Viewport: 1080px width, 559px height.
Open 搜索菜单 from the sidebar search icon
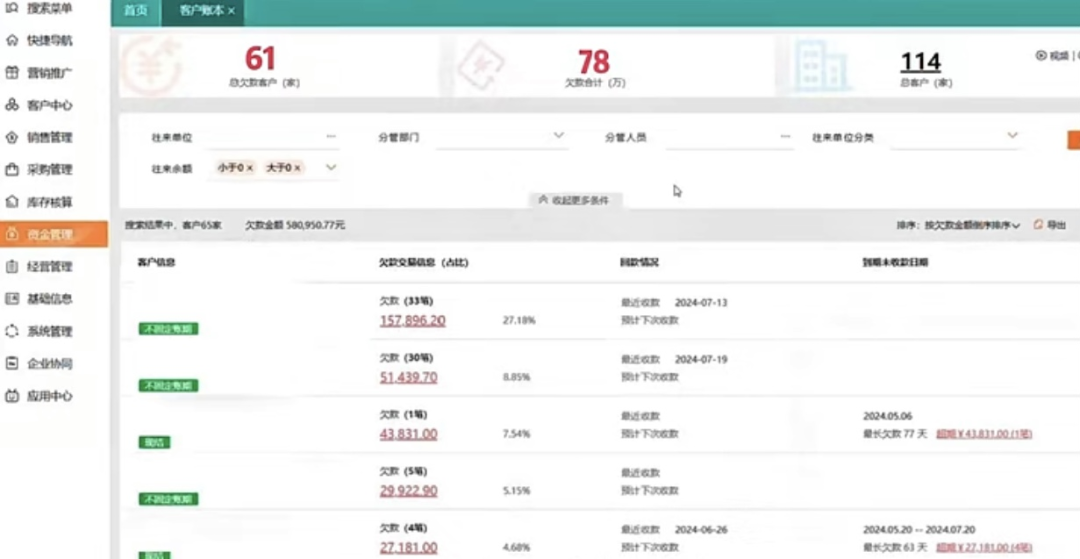click(12, 8)
